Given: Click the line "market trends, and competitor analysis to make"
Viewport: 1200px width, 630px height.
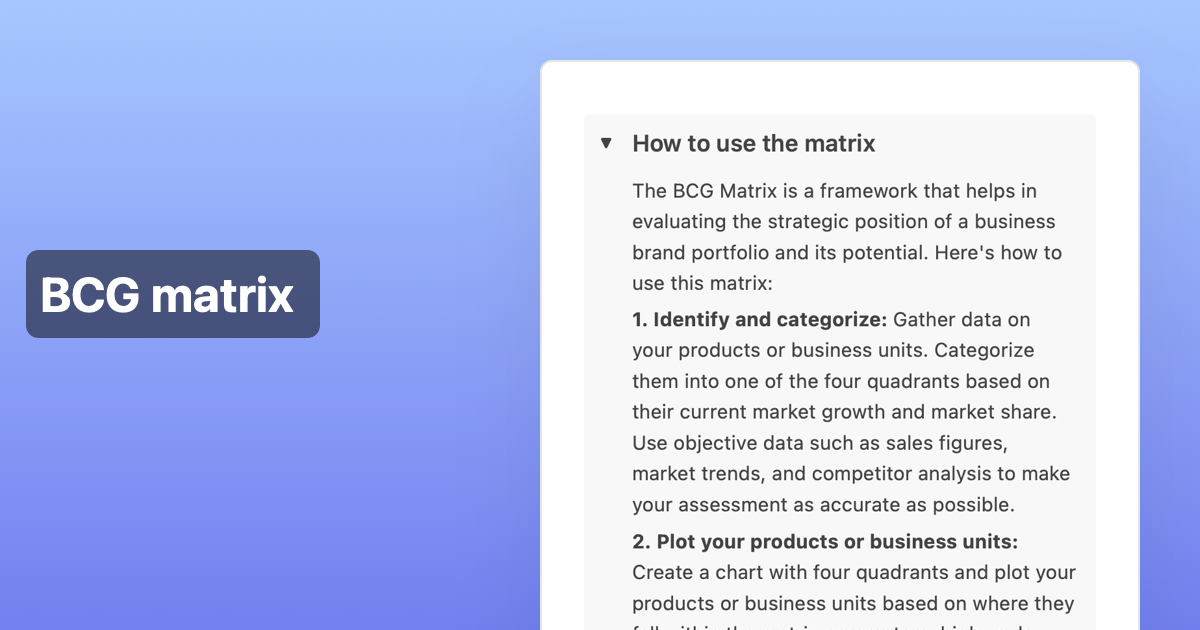Looking at the screenshot, I should click(x=851, y=474).
